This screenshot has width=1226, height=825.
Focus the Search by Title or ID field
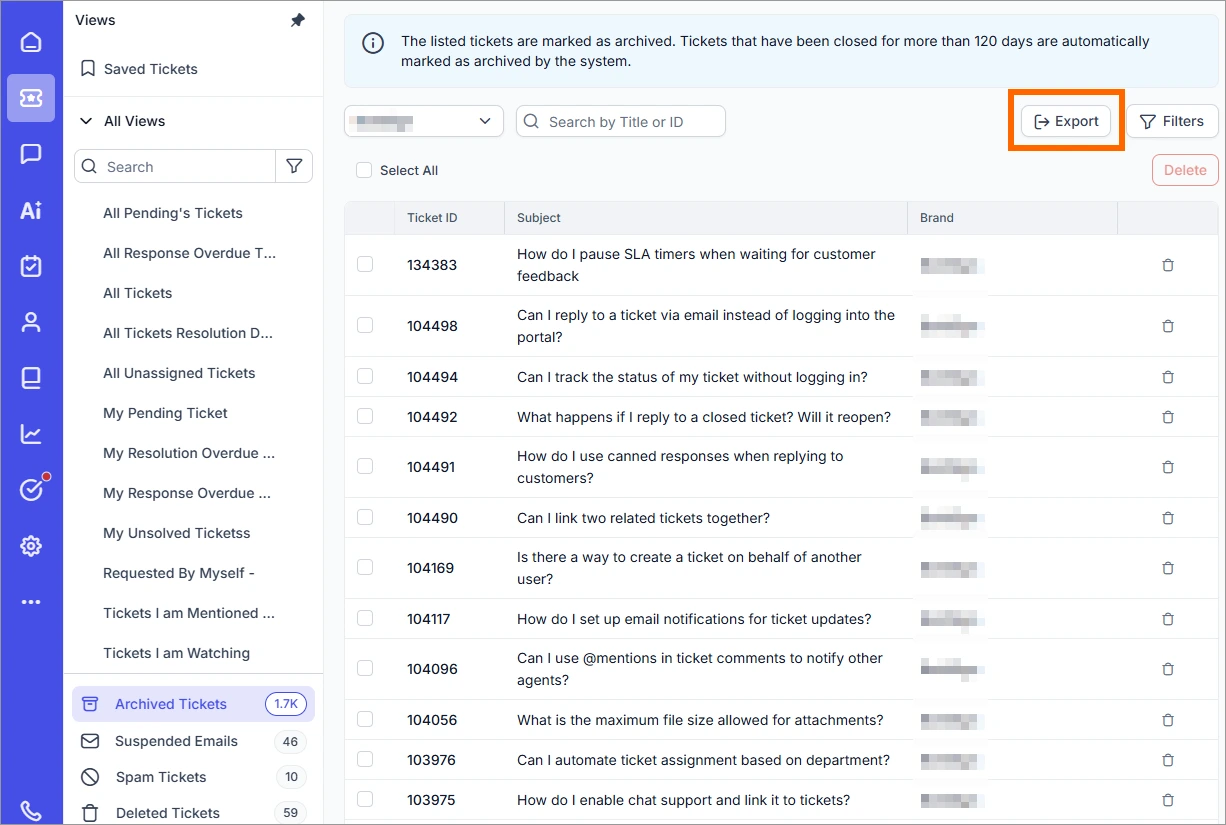click(x=621, y=121)
